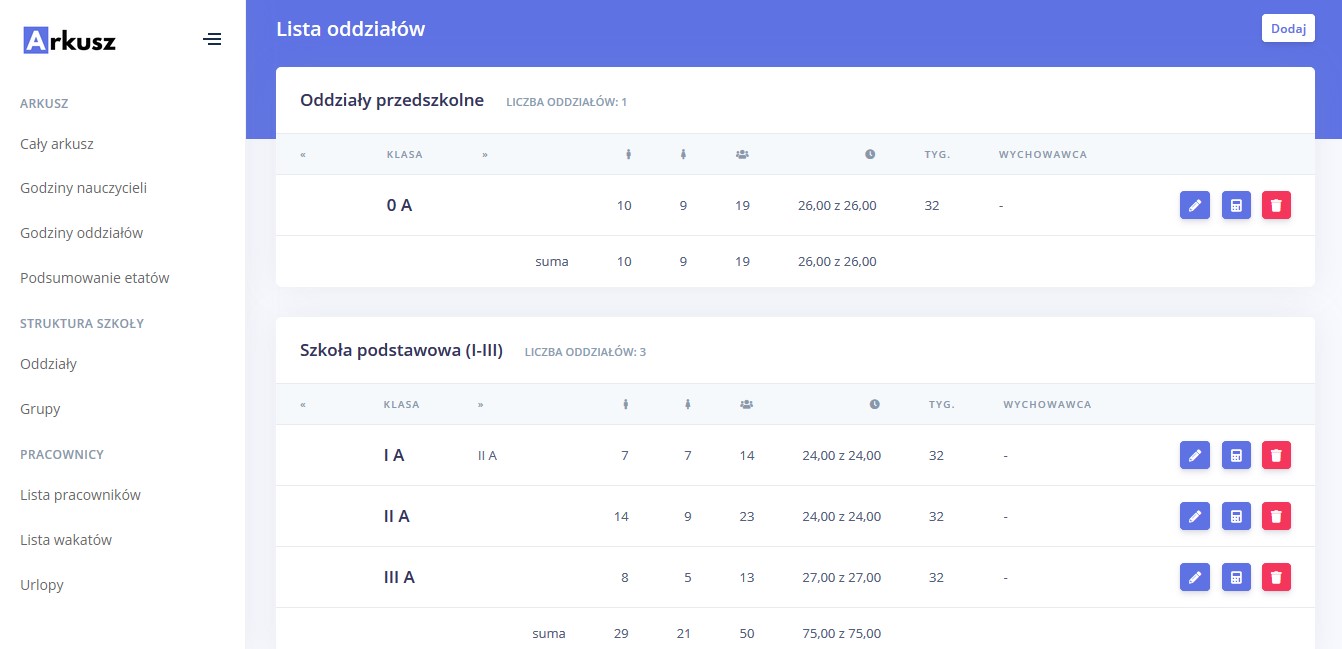Click previous « header in preschool table

click(x=302, y=154)
